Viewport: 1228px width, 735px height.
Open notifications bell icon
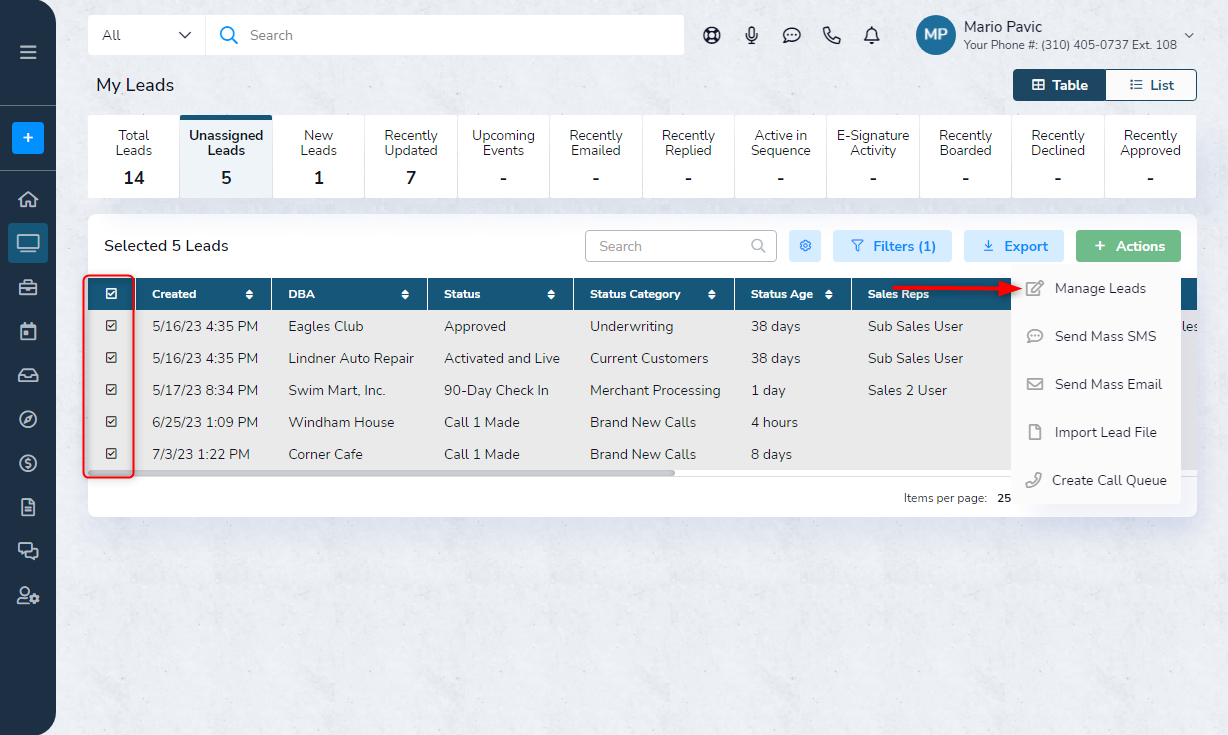[872, 35]
